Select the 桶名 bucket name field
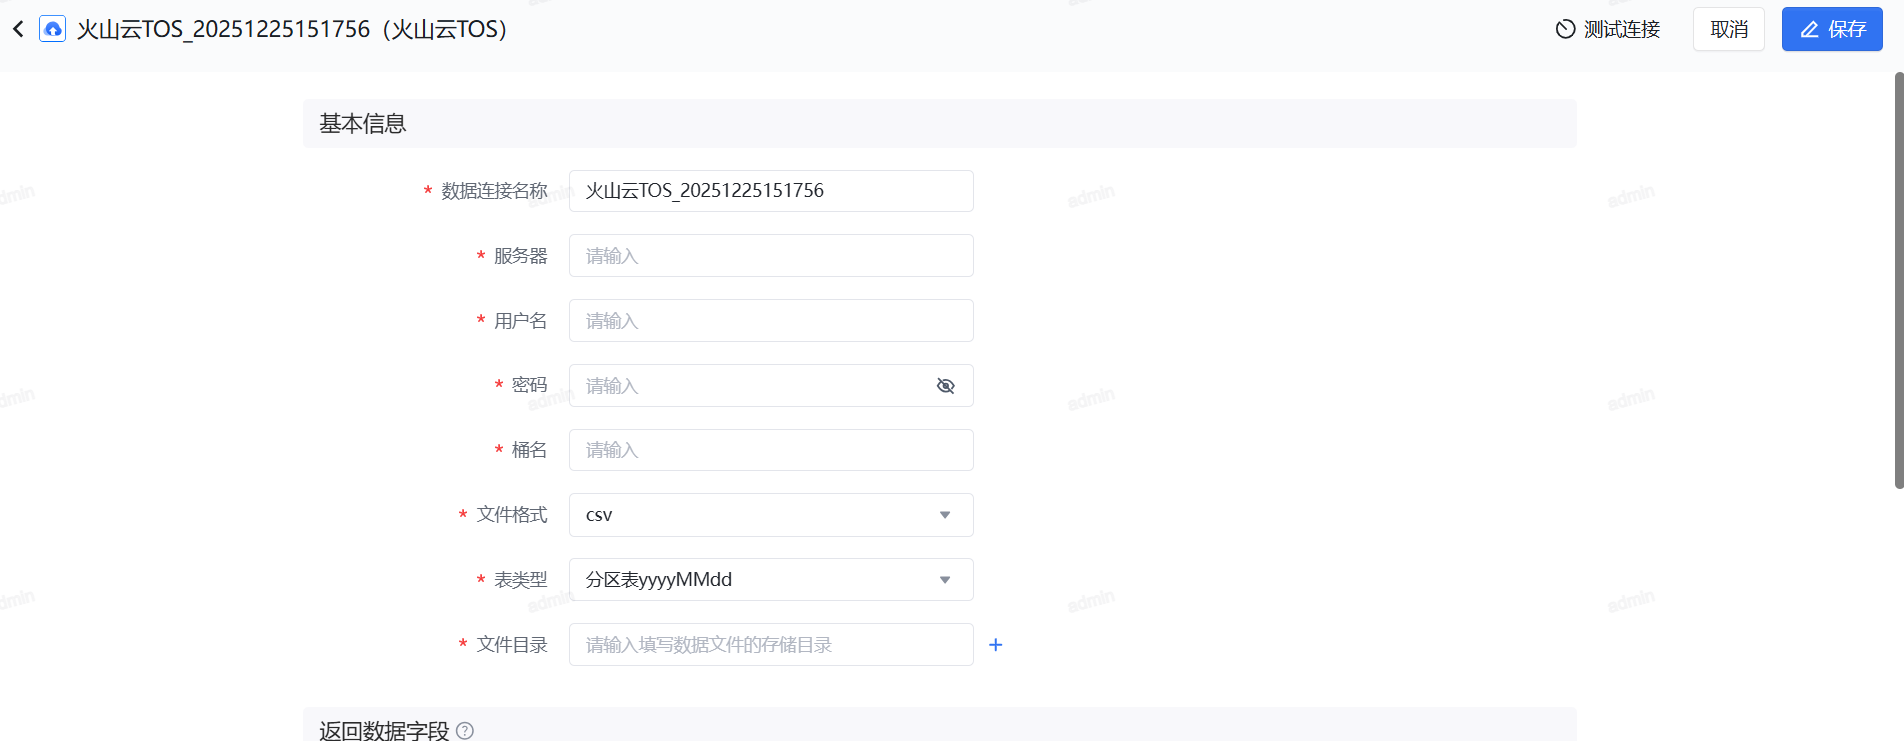1904x741 pixels. (x=770, y=450)
